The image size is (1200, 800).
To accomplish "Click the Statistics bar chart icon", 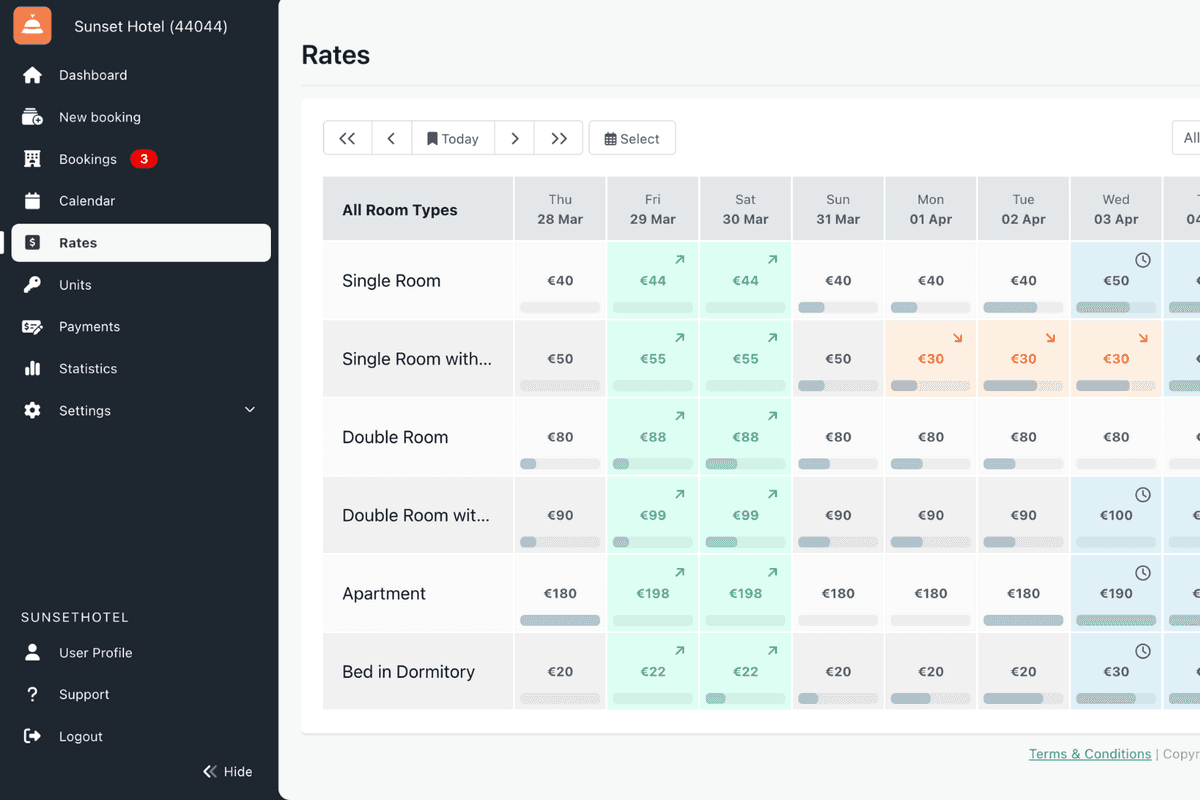I will (32, 369).
